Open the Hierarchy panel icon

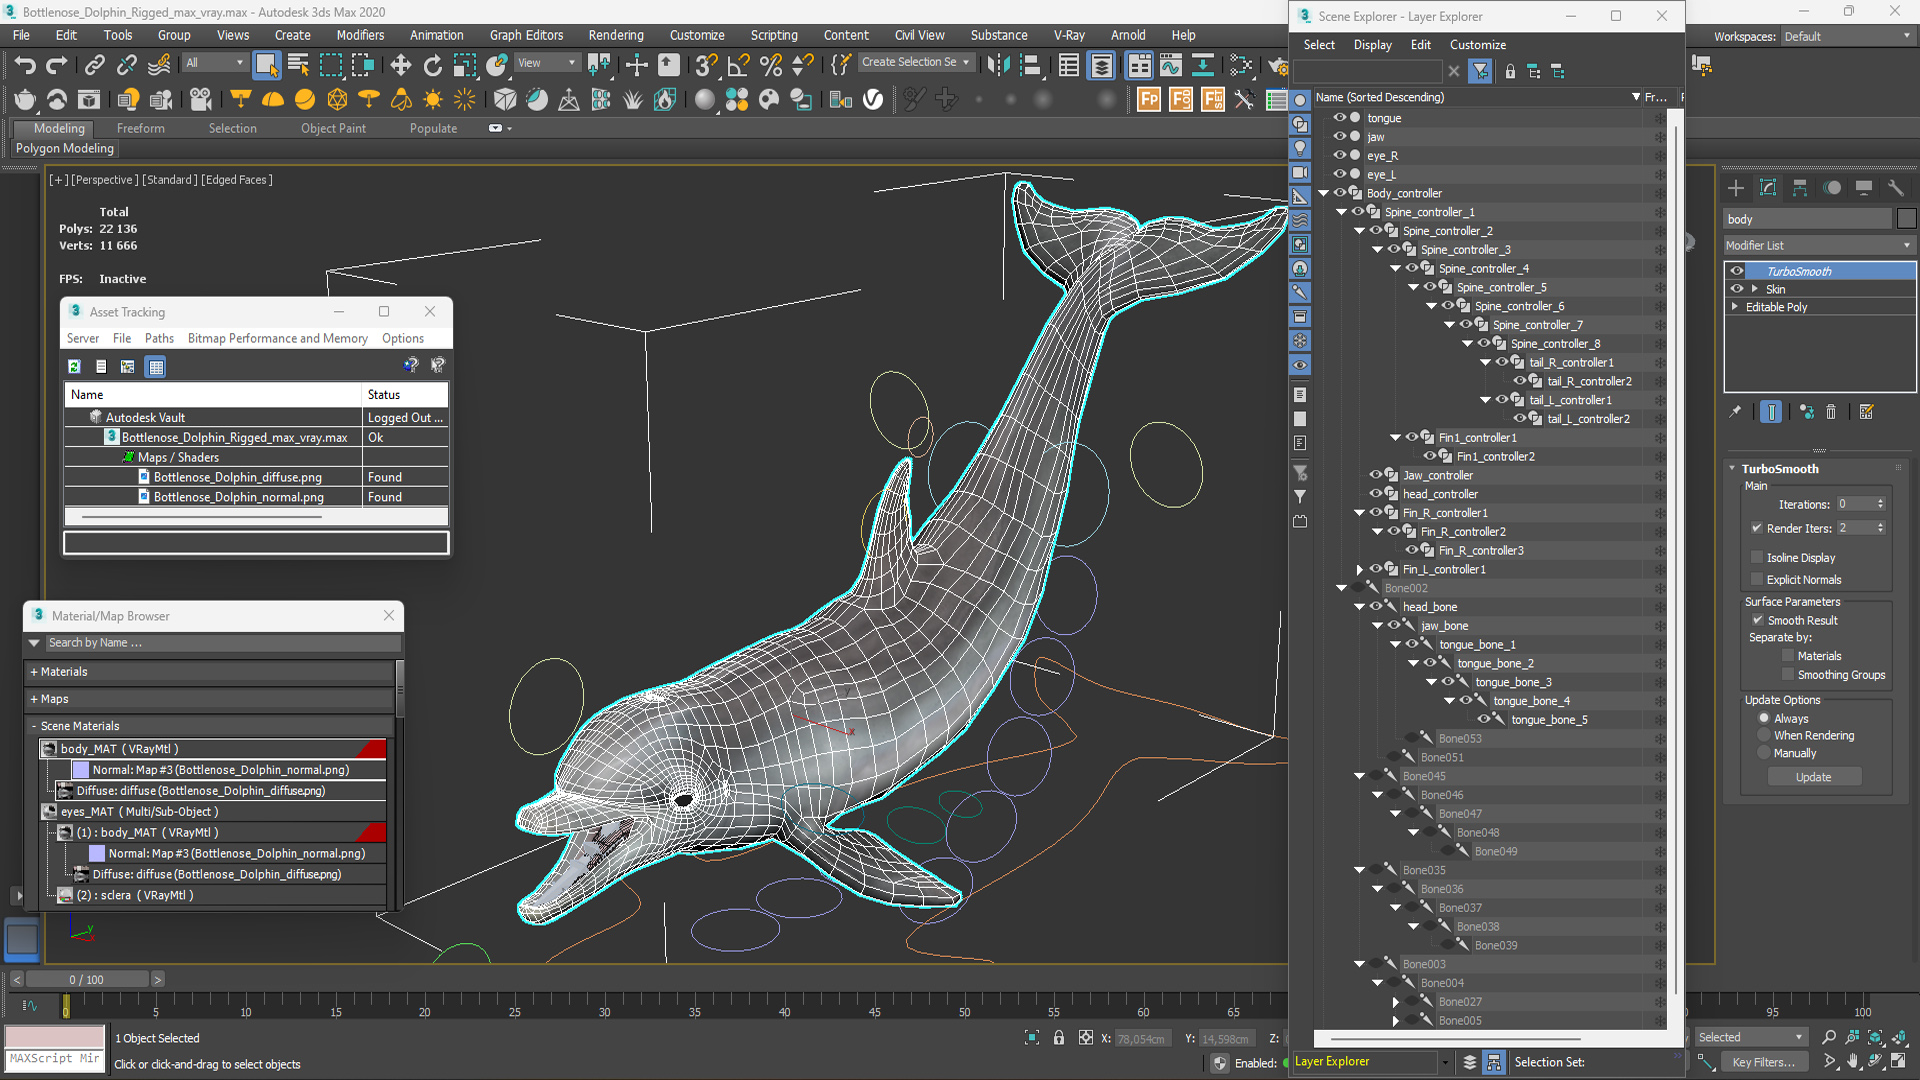(x=1800, y=188)
